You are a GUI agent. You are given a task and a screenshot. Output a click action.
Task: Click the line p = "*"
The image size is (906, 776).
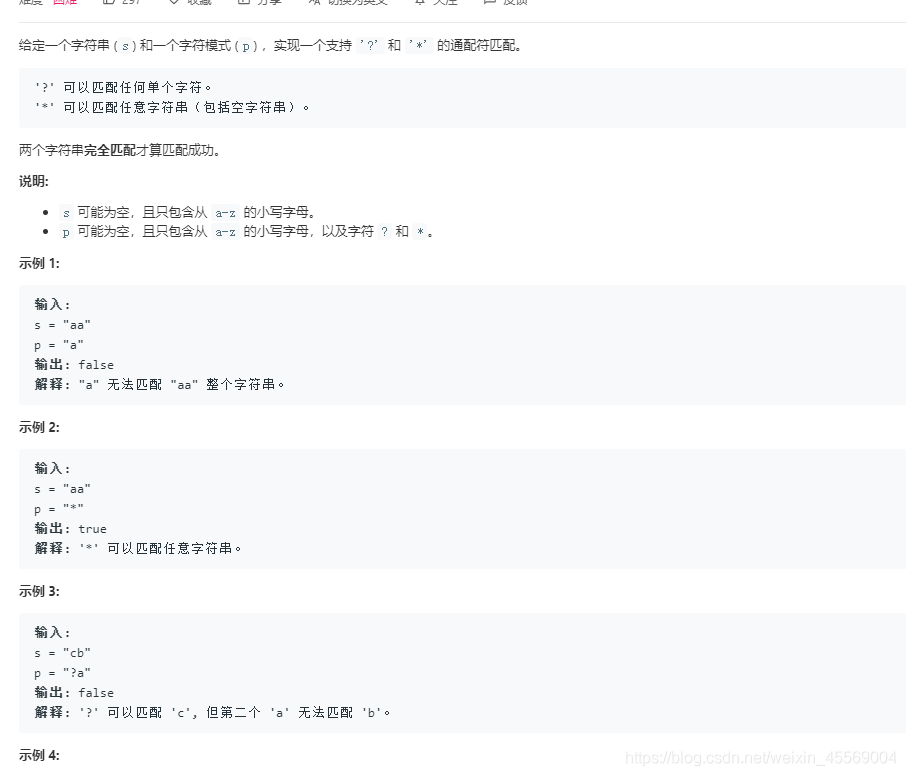[59, 509]
